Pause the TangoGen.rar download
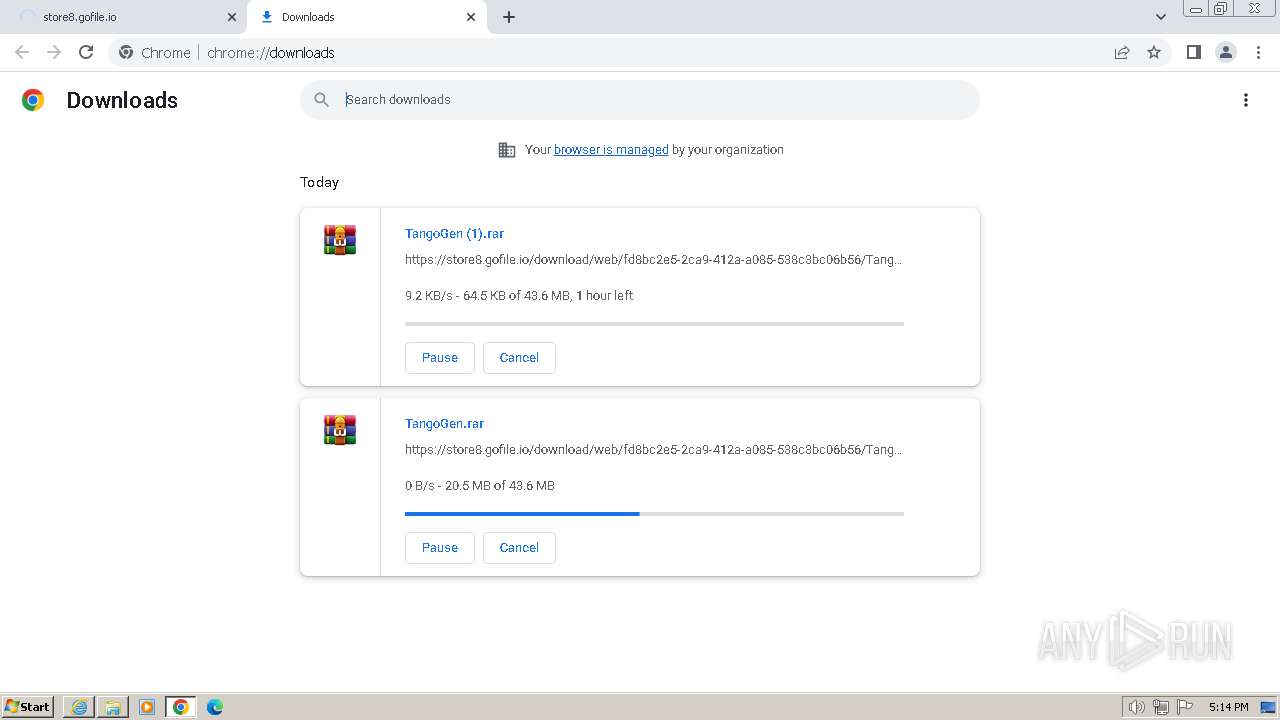The width and height of the screenshot is (1280, 720). tap(440, 548)
